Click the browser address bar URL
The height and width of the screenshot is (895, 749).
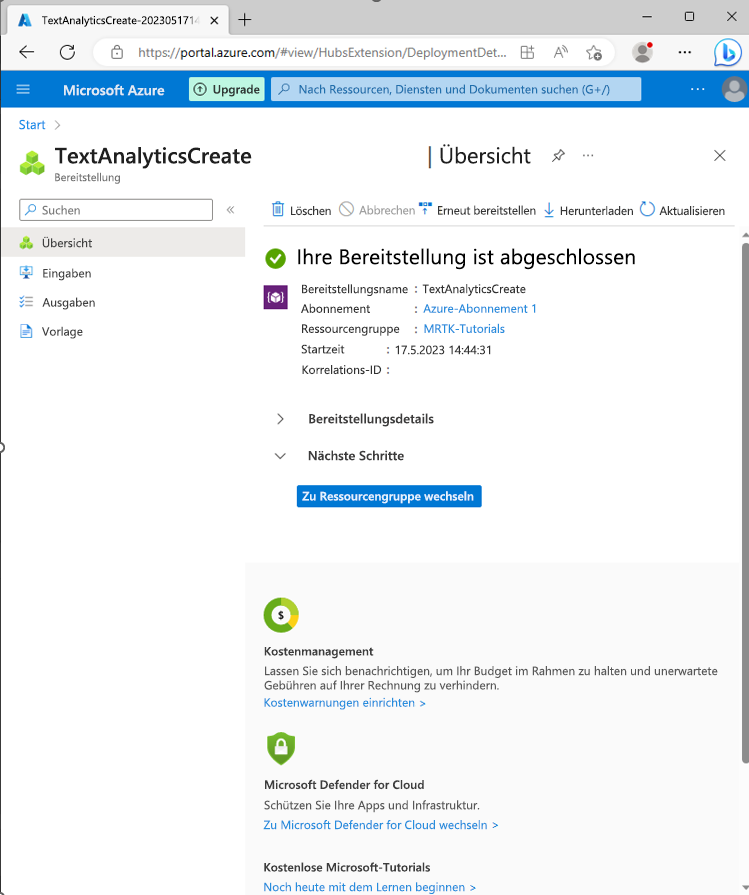[322, 53]
